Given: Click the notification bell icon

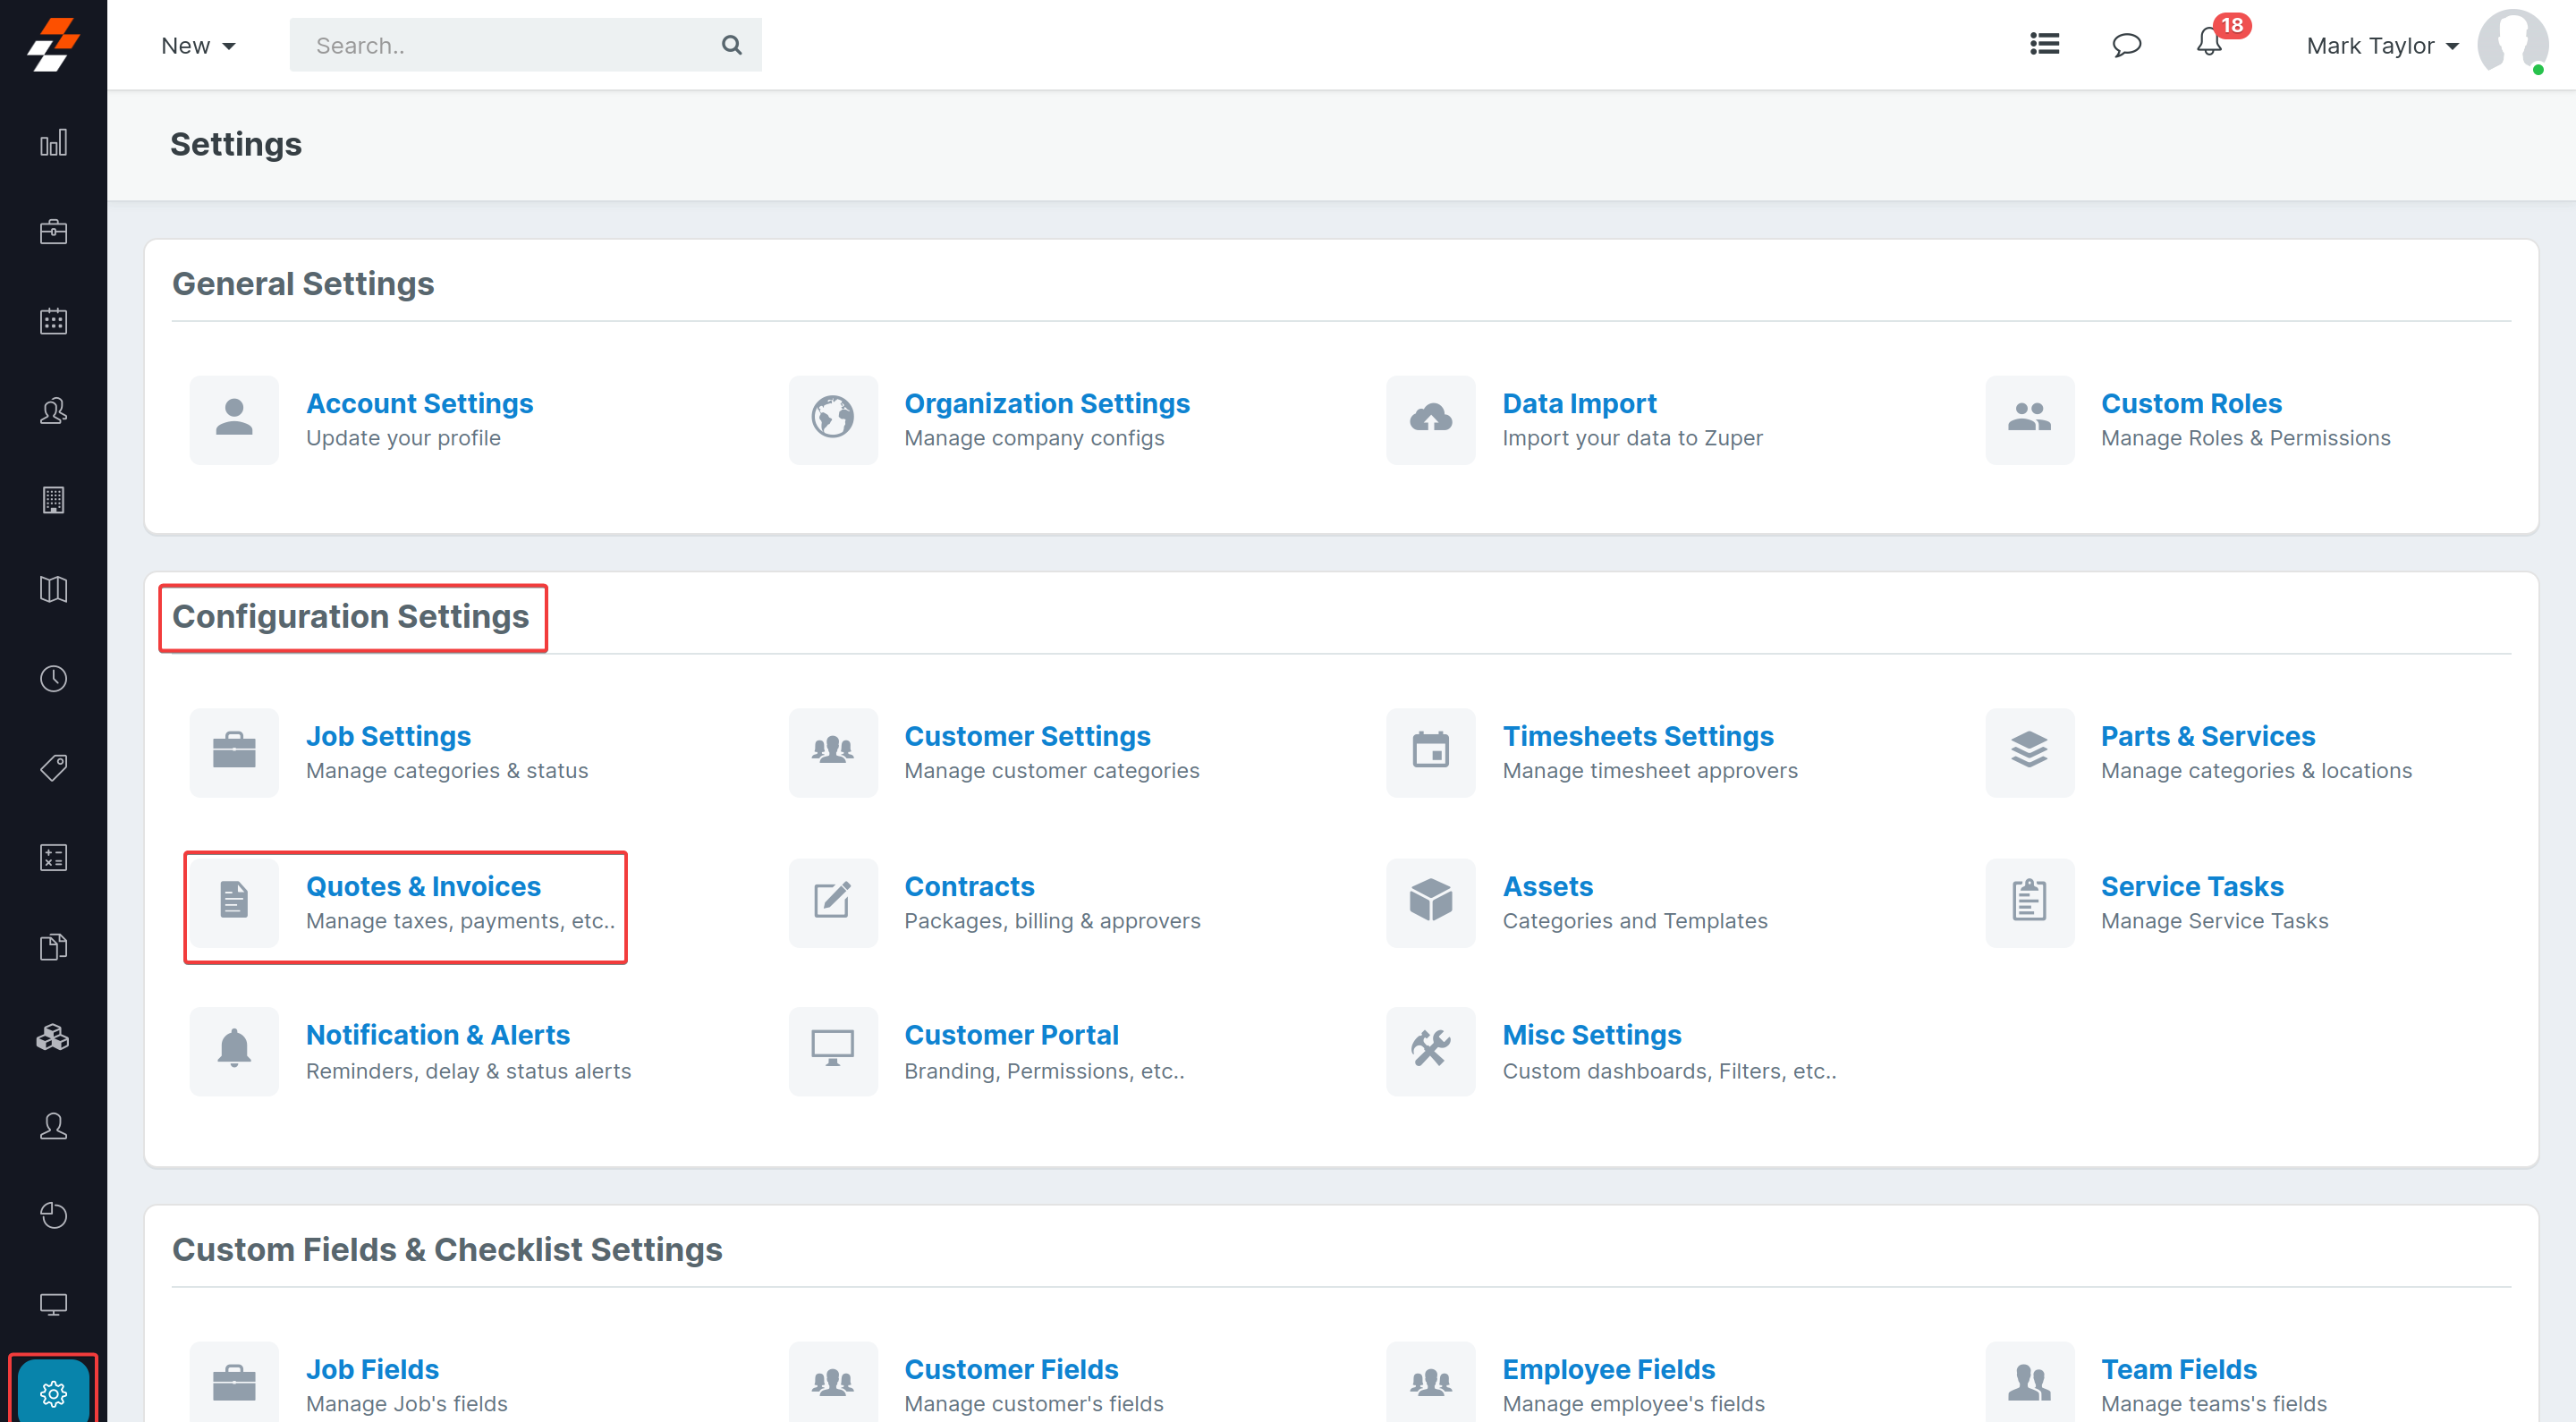Looking at the screenshot, I should (2208, 44).
